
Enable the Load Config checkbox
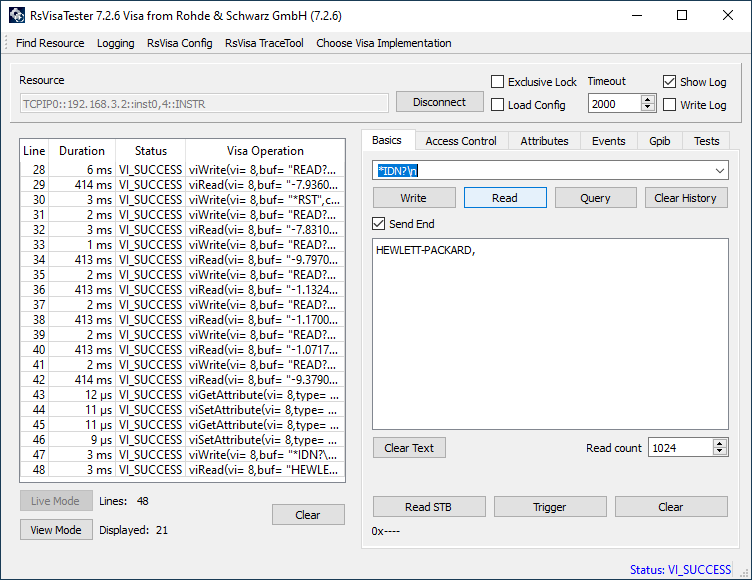[x=497, y=105]
